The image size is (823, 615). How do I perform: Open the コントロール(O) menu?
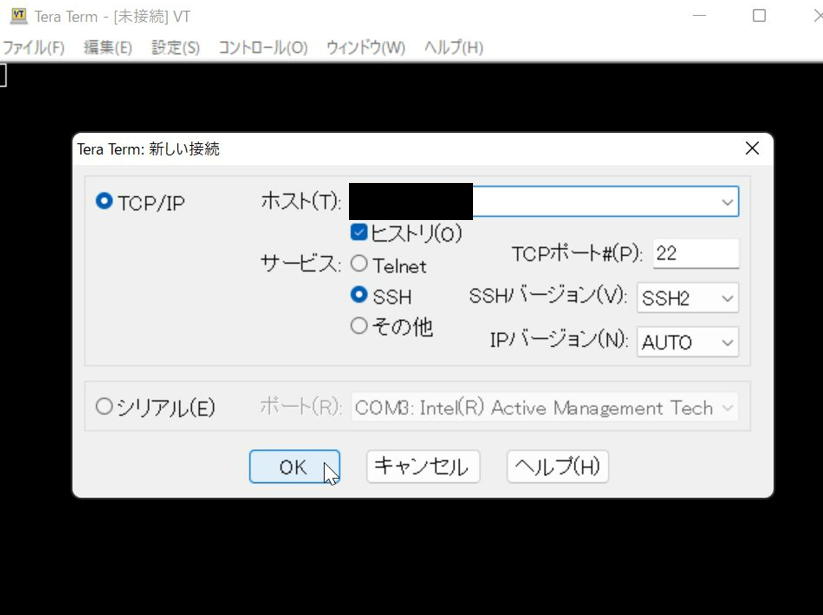[x=263, y=48]
